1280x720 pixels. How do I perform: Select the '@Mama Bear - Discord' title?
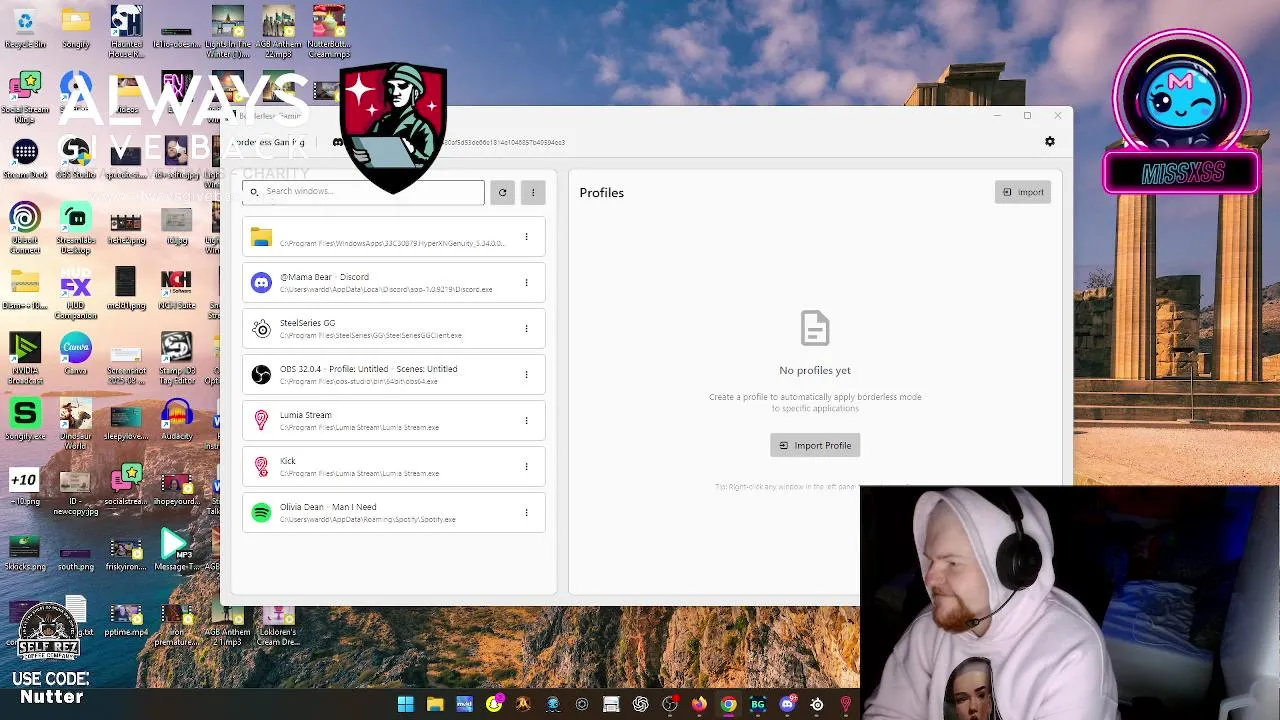(324, 277)
